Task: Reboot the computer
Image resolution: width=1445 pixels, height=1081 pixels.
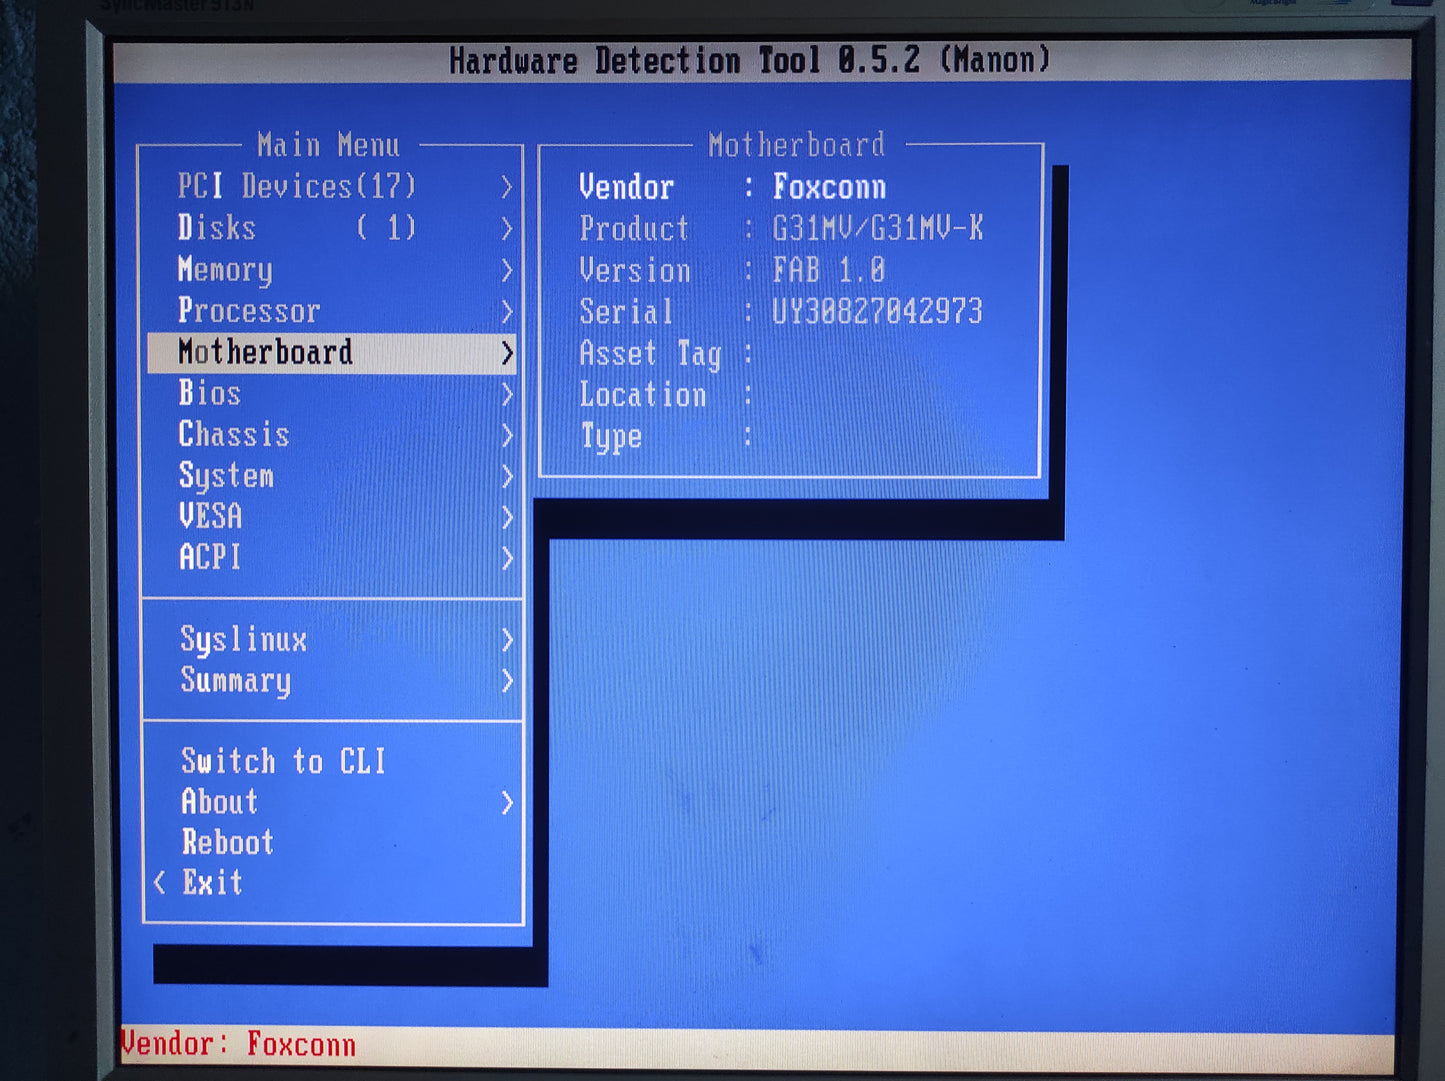Action: 226,843
